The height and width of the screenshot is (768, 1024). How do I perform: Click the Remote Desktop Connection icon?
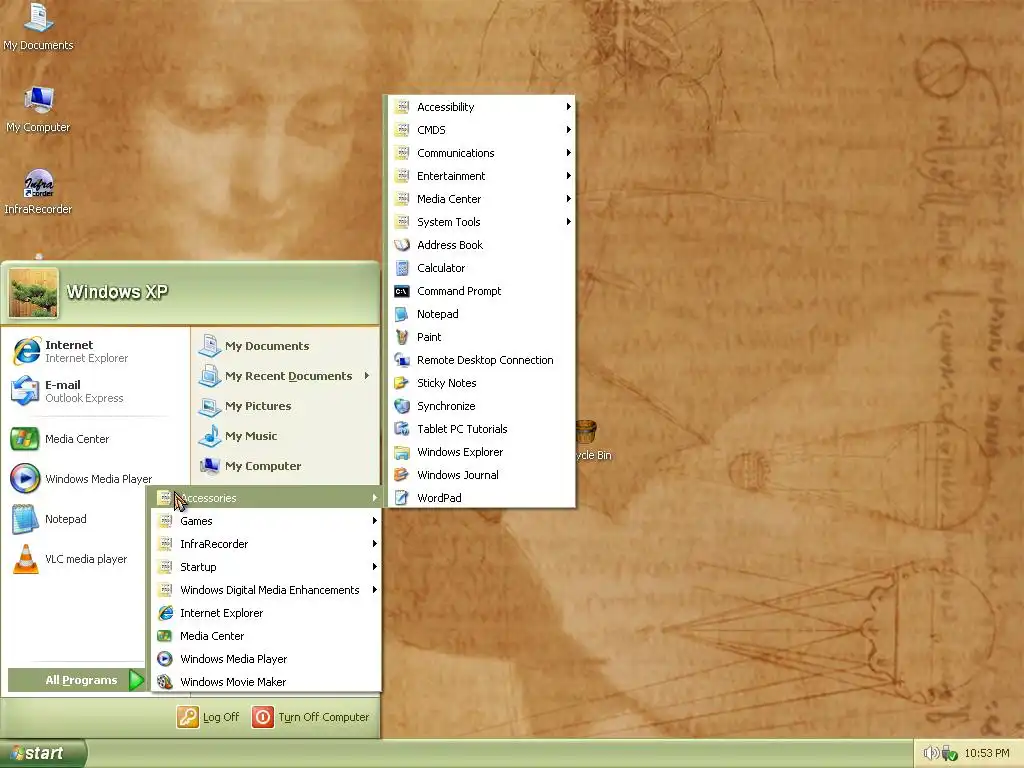402,360
